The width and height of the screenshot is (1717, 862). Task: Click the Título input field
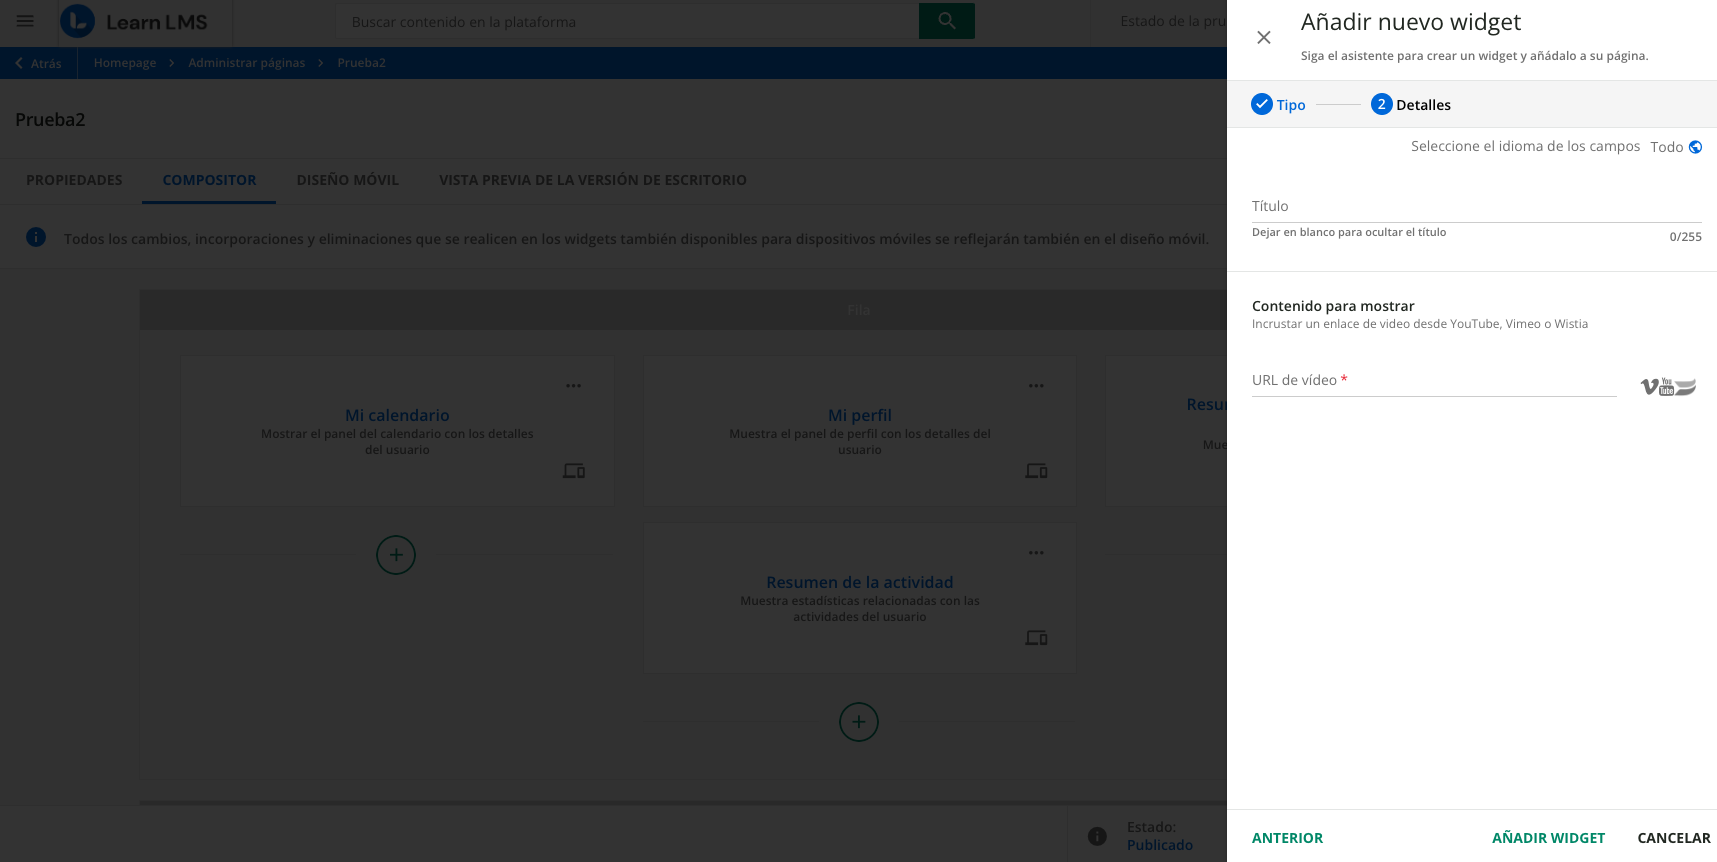(x=1475, y=207)
